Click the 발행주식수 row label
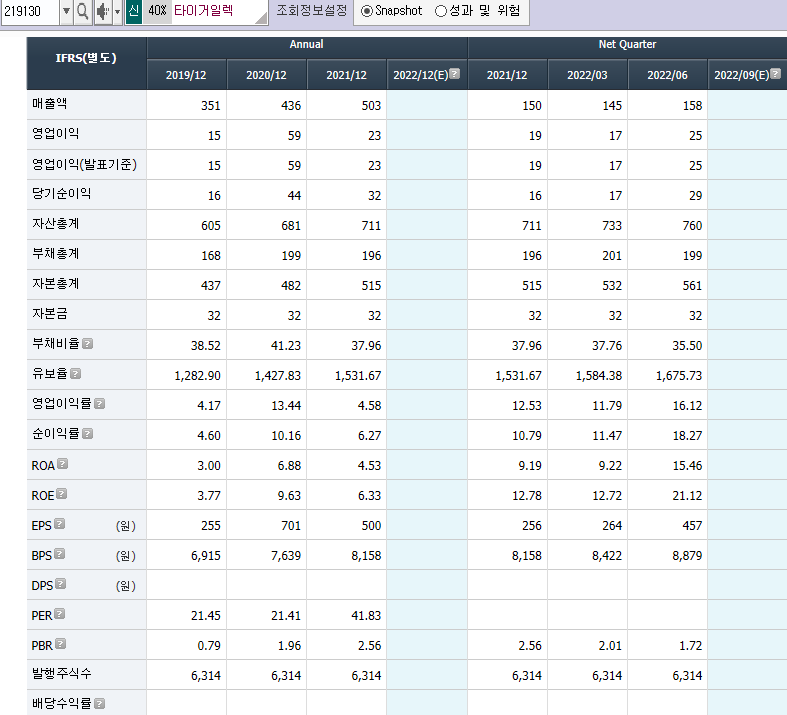The width and height of the screenshot is (787, 715). point(61,674)
